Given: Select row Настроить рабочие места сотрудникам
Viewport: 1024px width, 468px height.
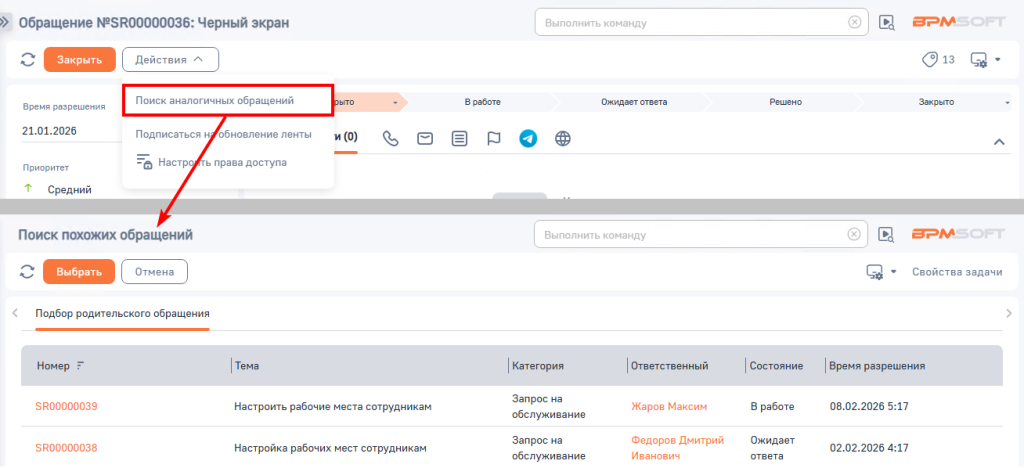Looking at the screenshot, I should pos(511,407).
